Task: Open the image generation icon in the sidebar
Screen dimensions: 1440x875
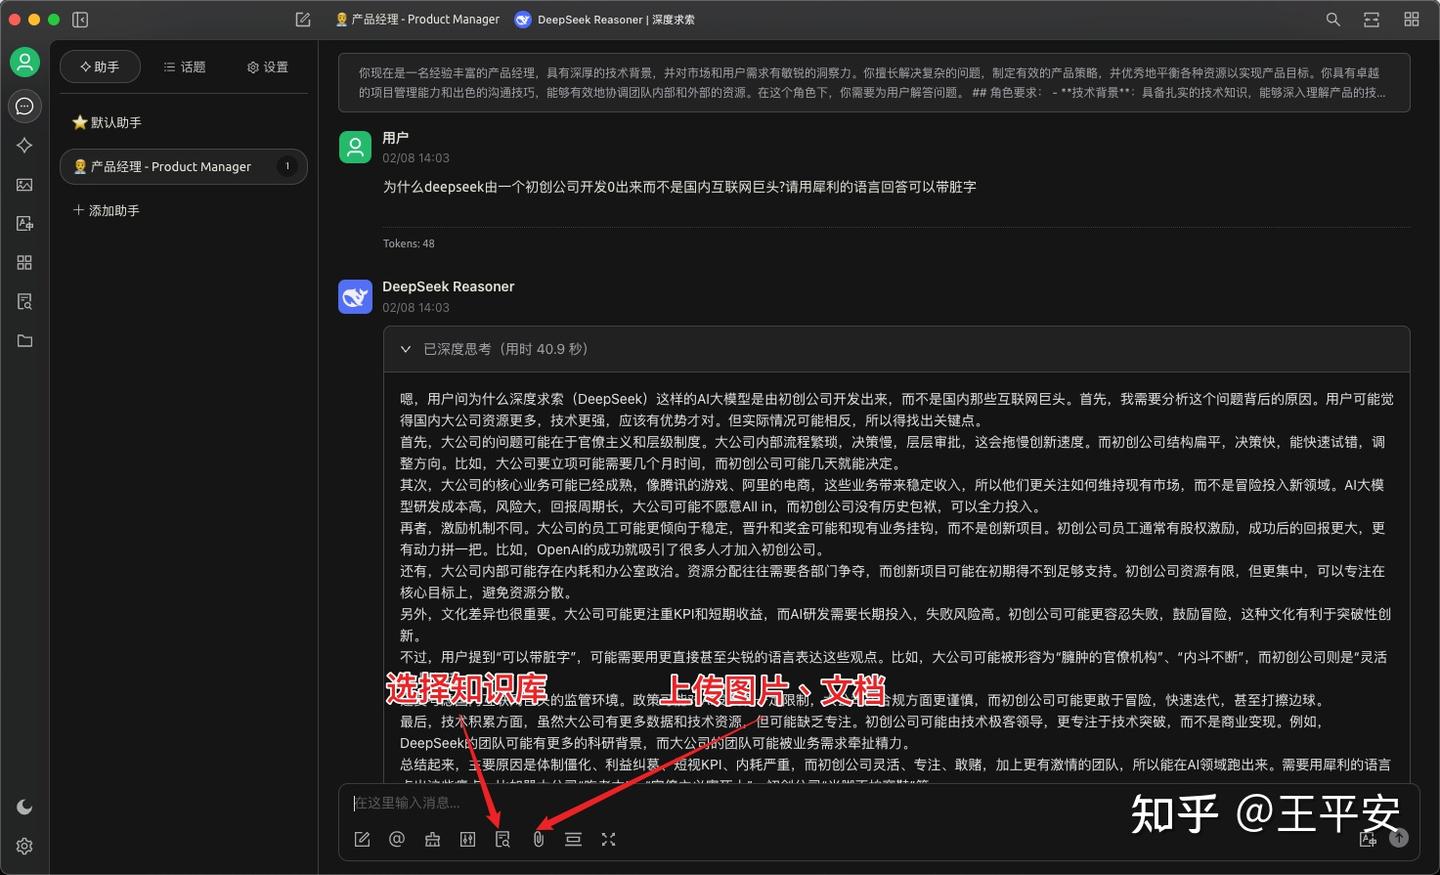Action: (25, 184)
